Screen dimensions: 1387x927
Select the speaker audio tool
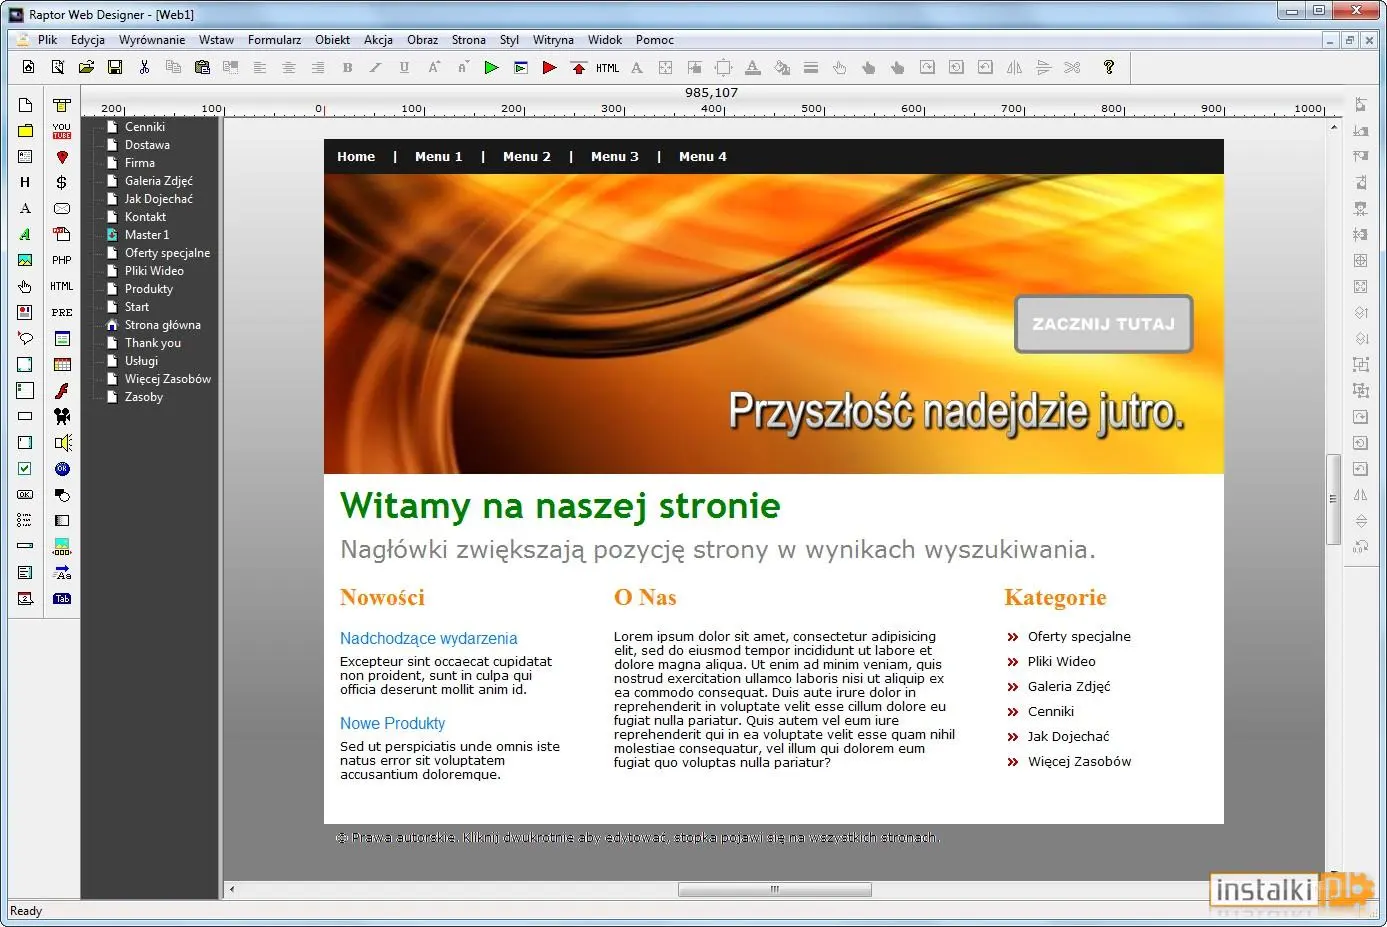(62, 442)
